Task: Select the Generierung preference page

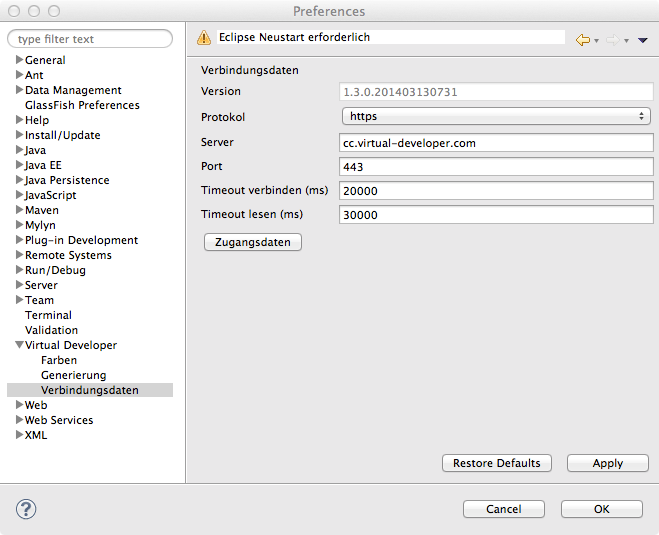Action: [73, 375]
